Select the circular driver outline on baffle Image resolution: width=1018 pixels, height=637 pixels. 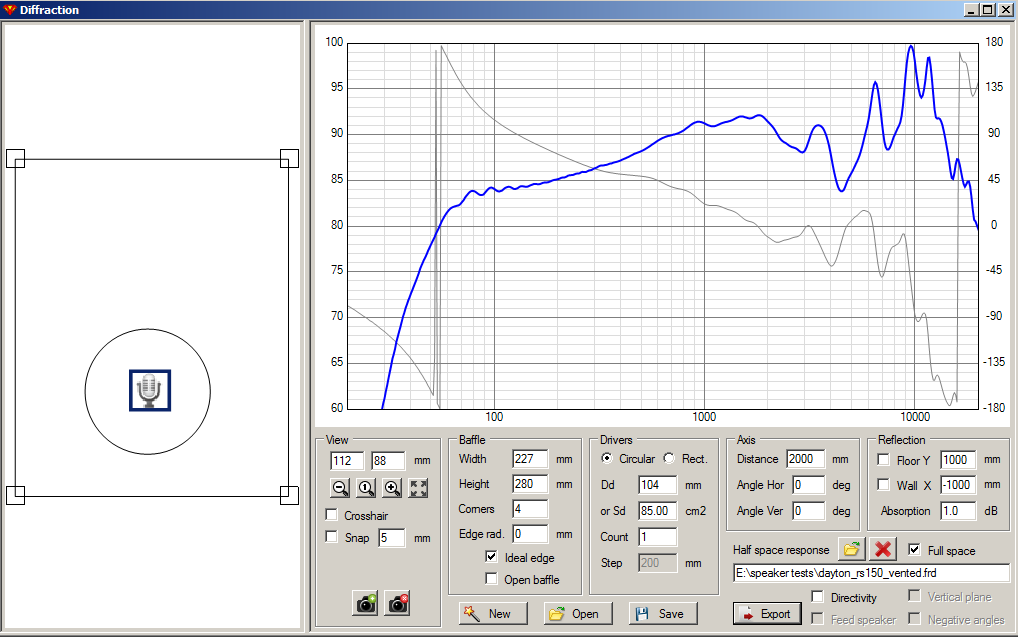click(x=147, y=392)
